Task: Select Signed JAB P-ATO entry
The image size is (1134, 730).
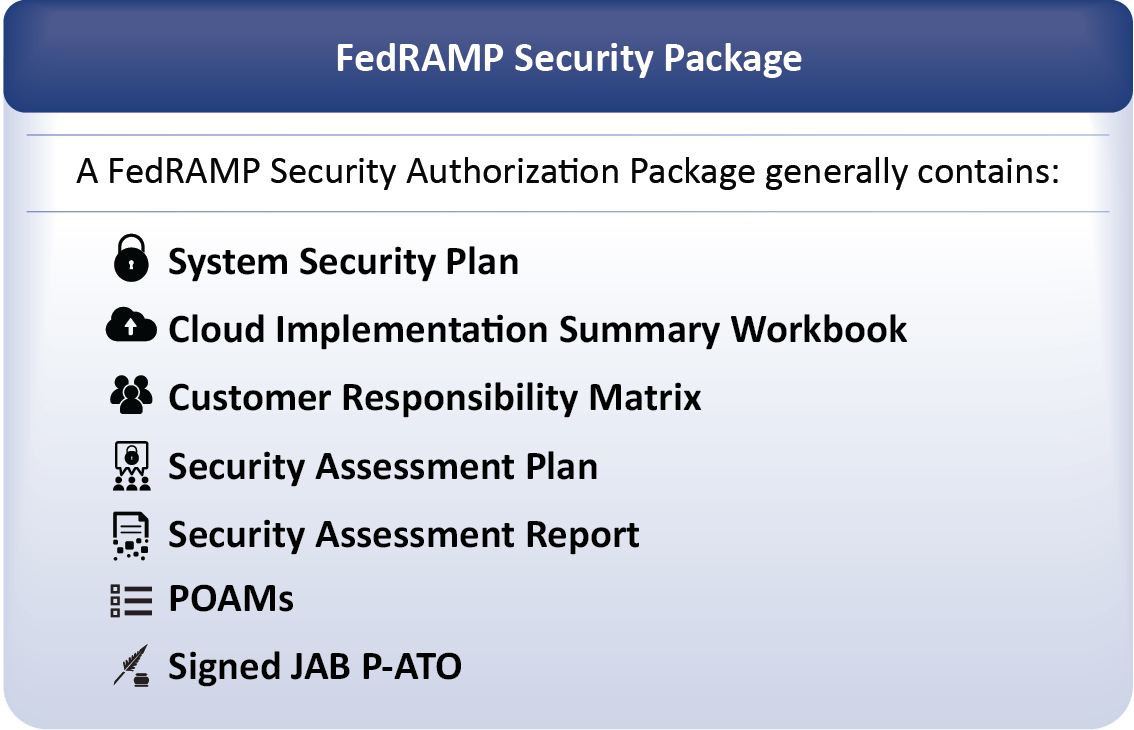Action: point(315,666)
